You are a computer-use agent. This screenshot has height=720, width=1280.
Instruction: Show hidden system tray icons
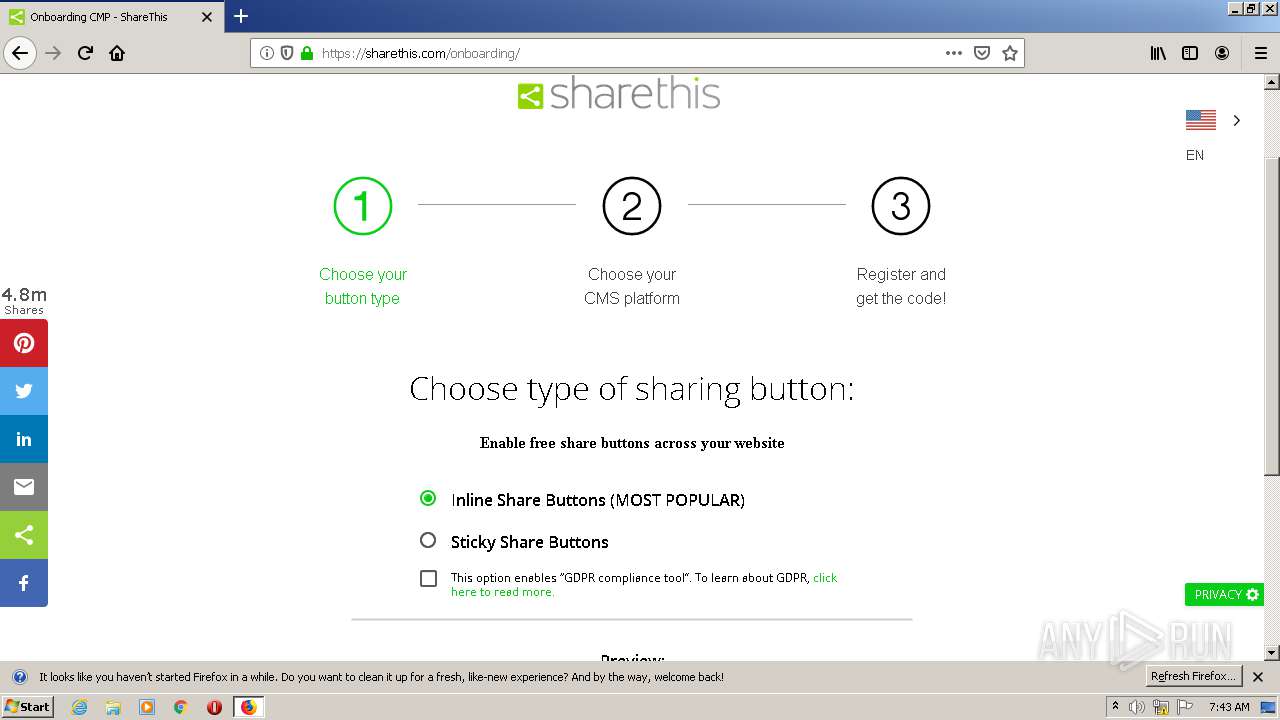point(1115,707)
